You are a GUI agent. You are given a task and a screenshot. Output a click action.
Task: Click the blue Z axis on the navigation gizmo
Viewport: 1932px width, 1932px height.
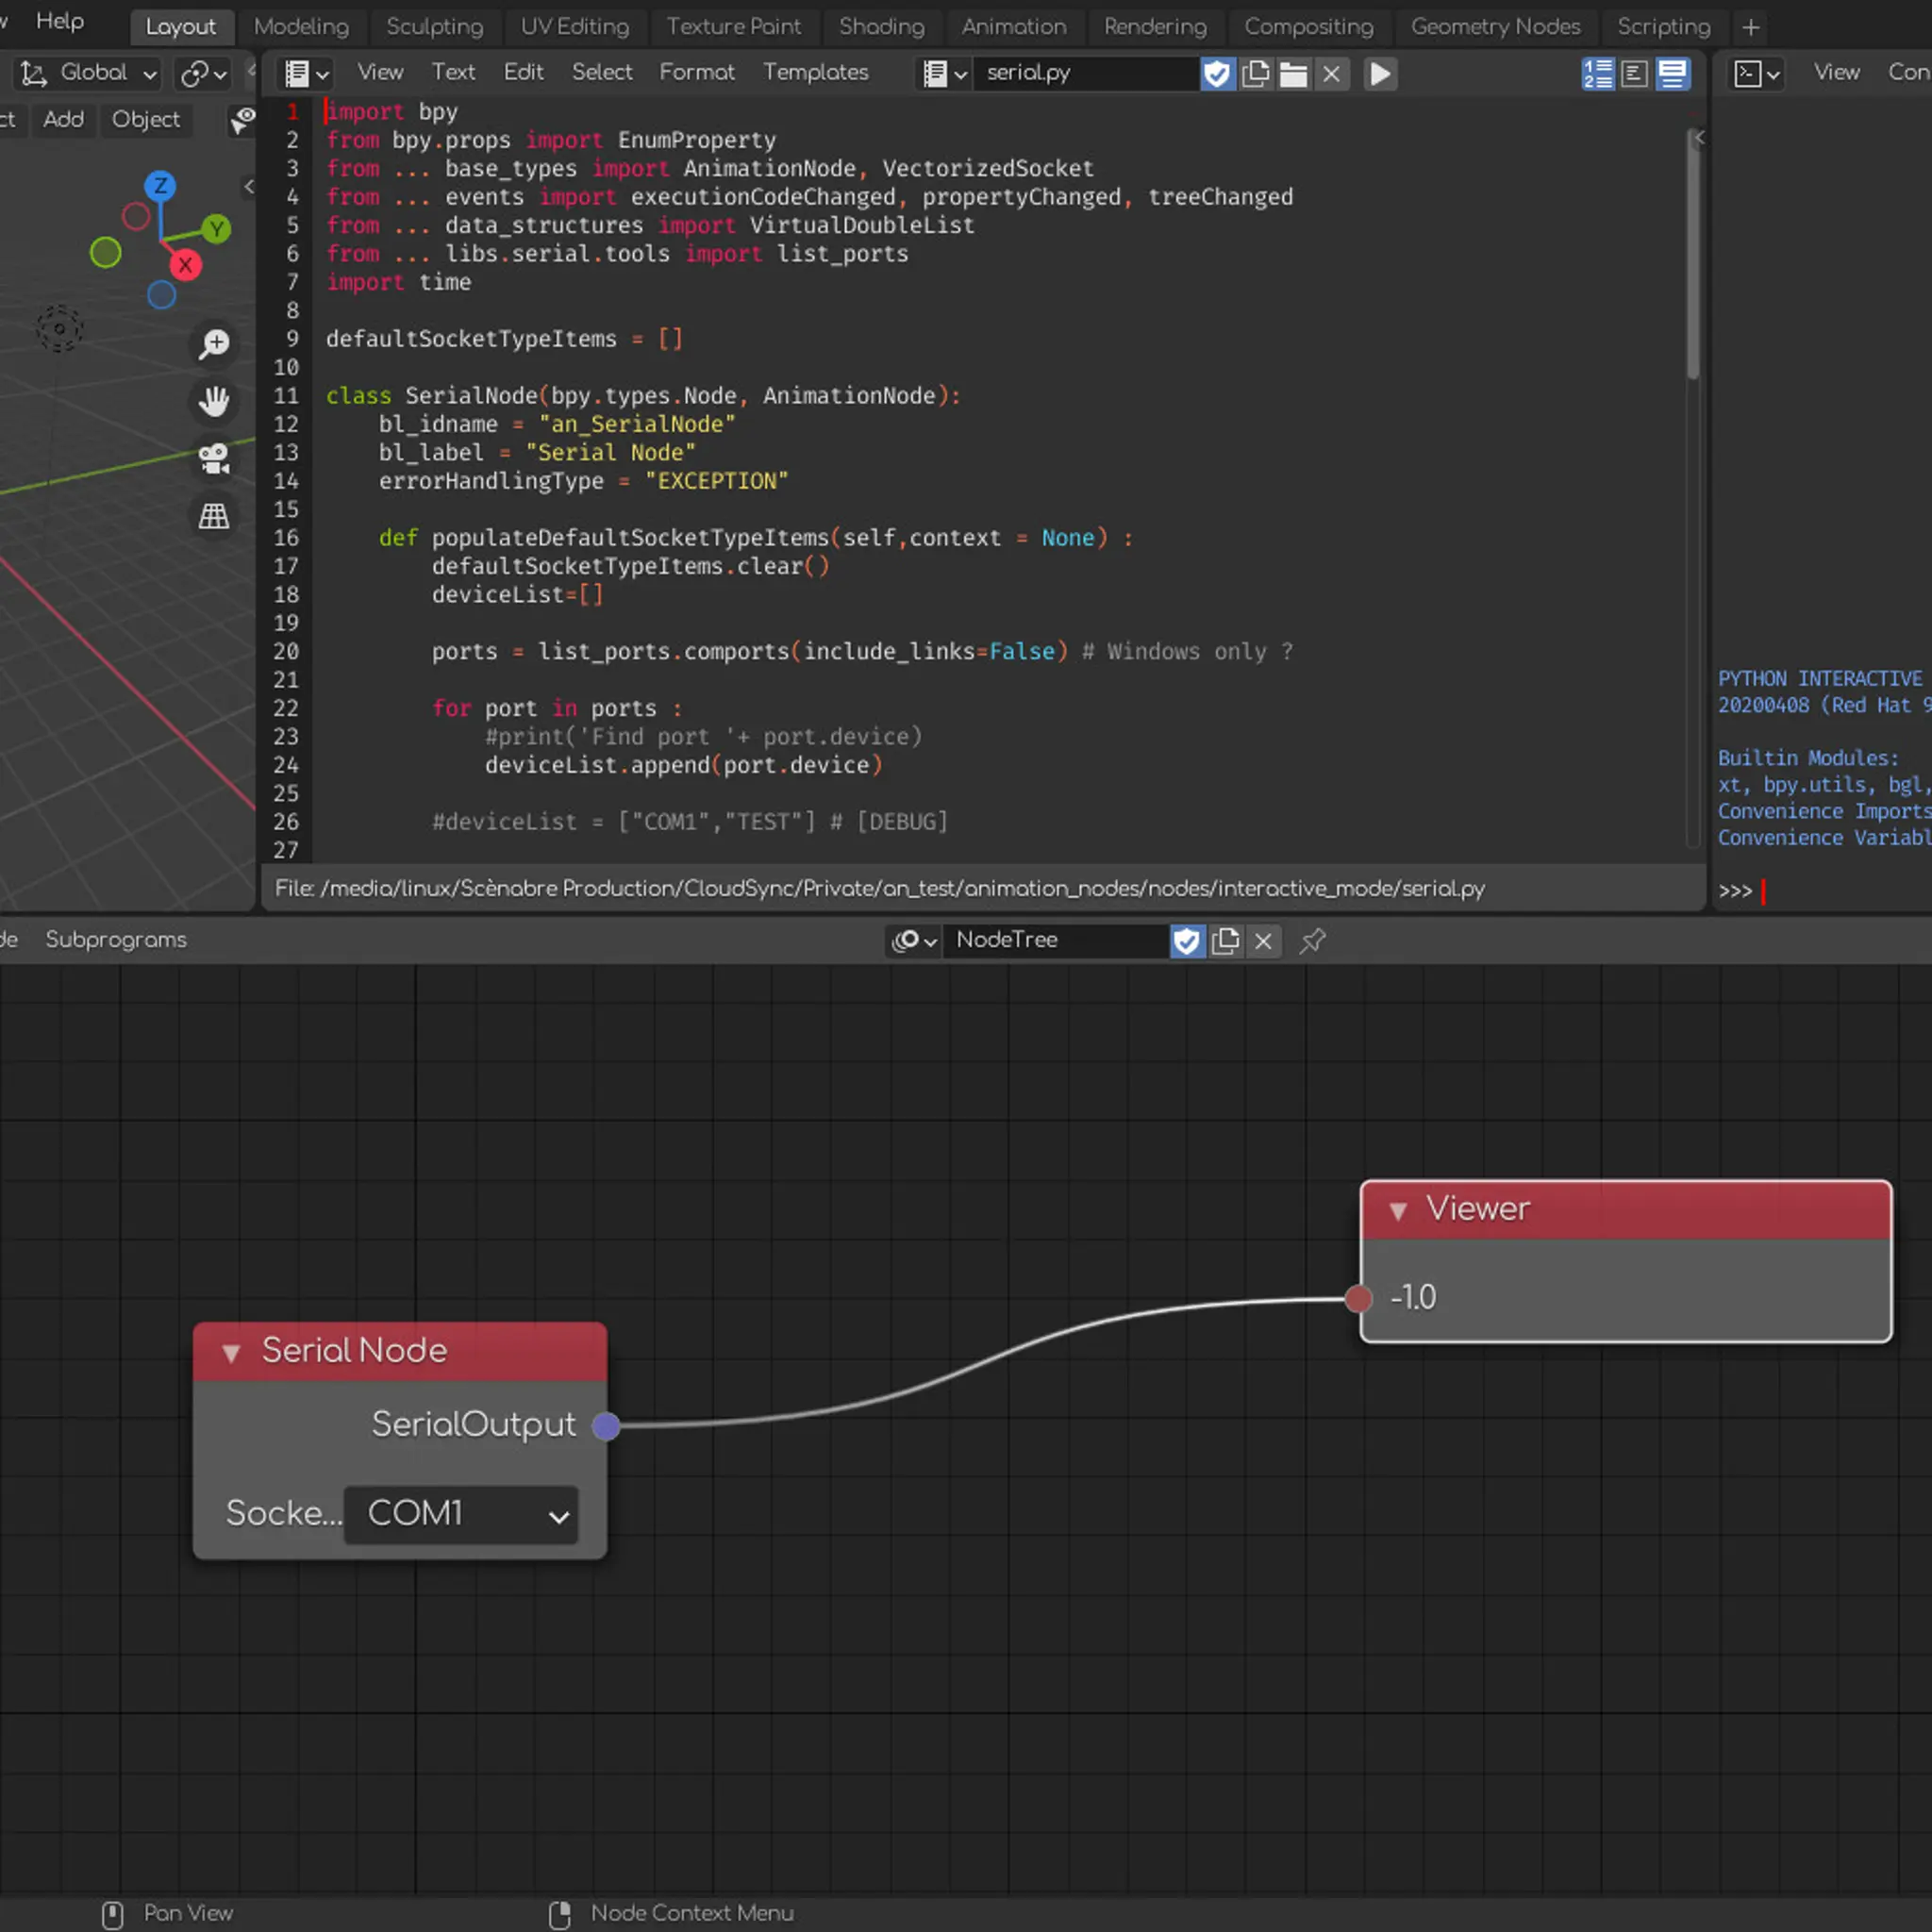click(160, 186)
